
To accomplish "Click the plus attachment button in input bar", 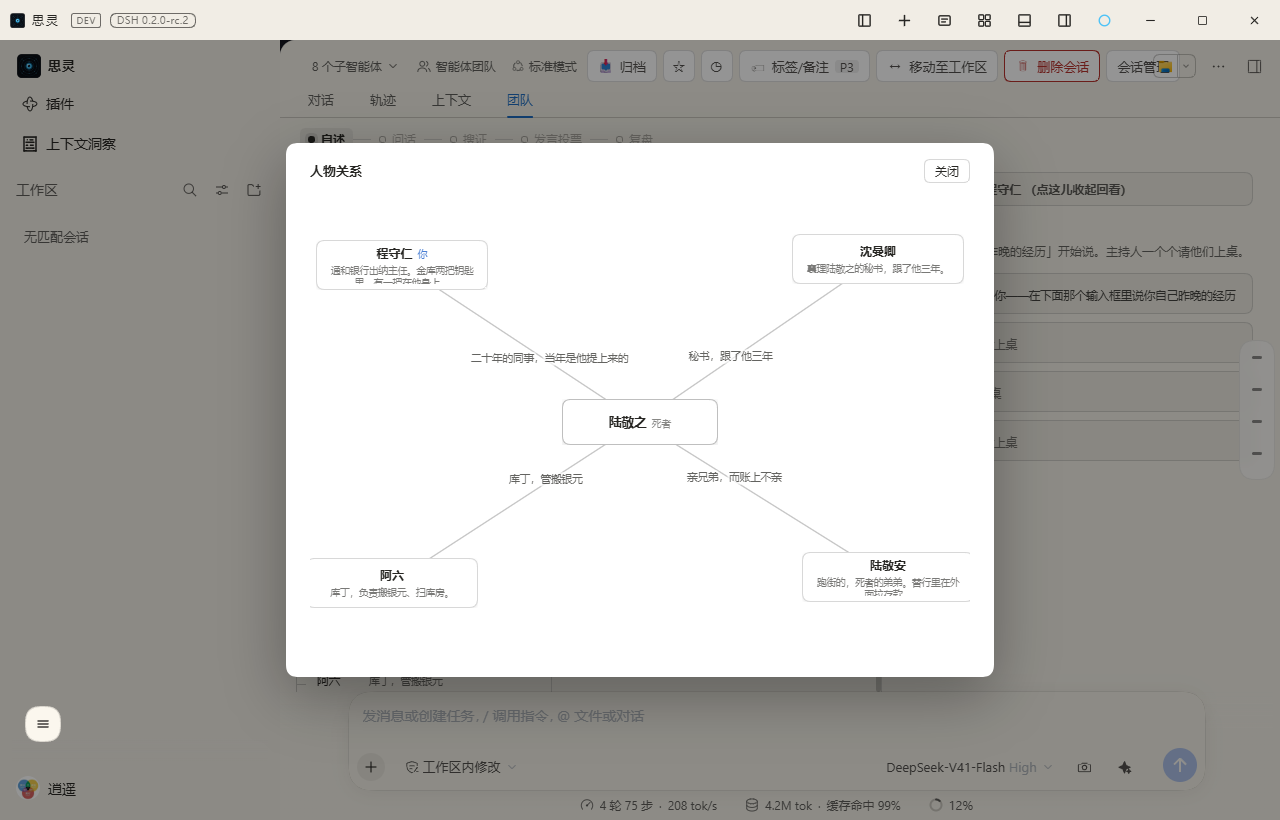I will (371, 767).
